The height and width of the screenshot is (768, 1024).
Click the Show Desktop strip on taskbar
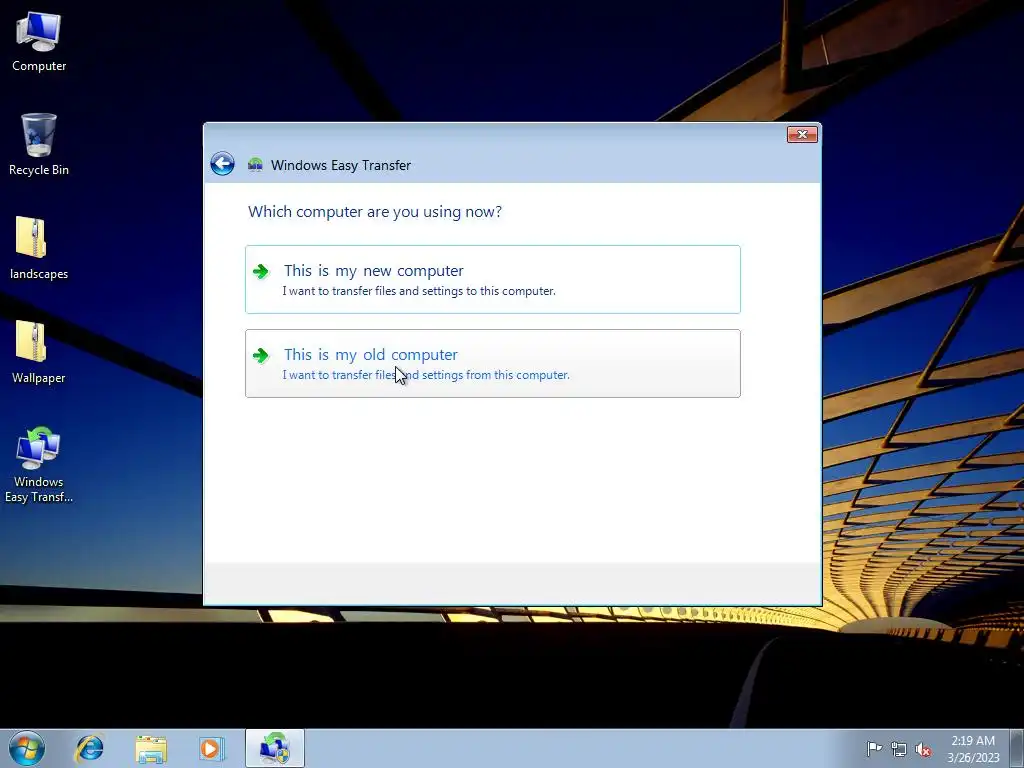[x=1017, y=748]
